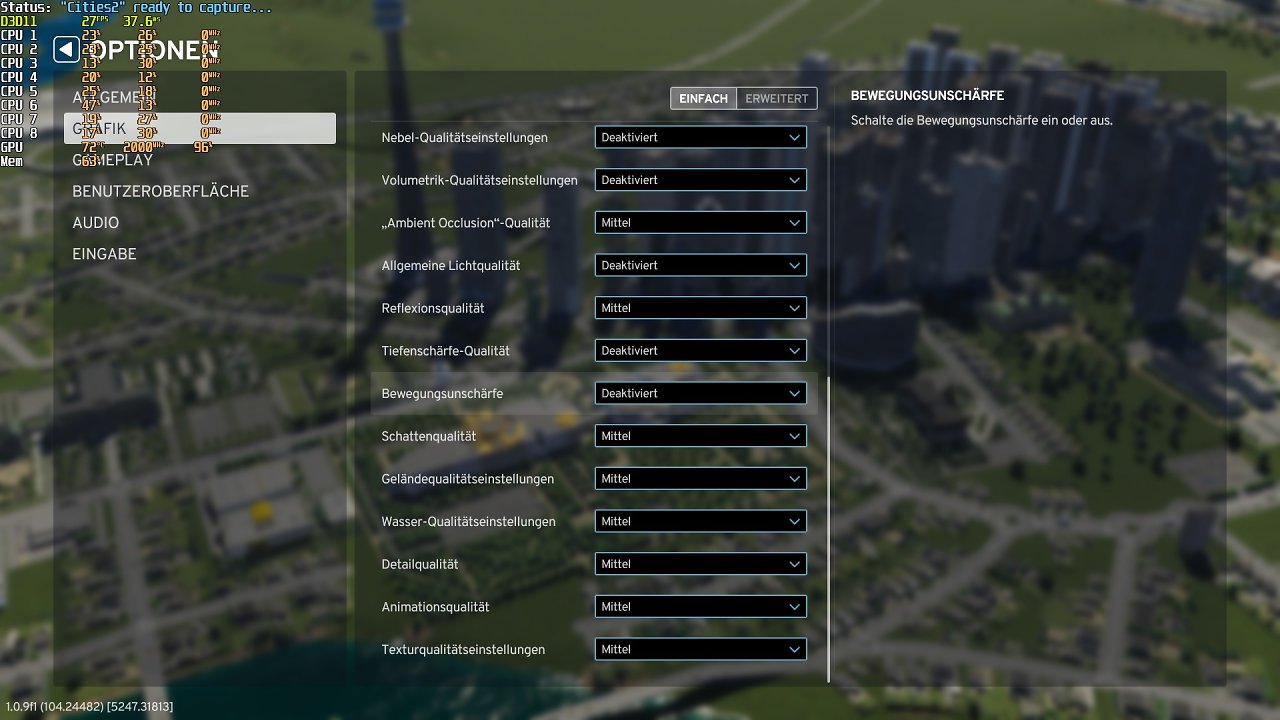
Task: Open the Wasser-Qualitätseinstellungen dropdown
Action: pyautogui.click(x=701, y=521)
